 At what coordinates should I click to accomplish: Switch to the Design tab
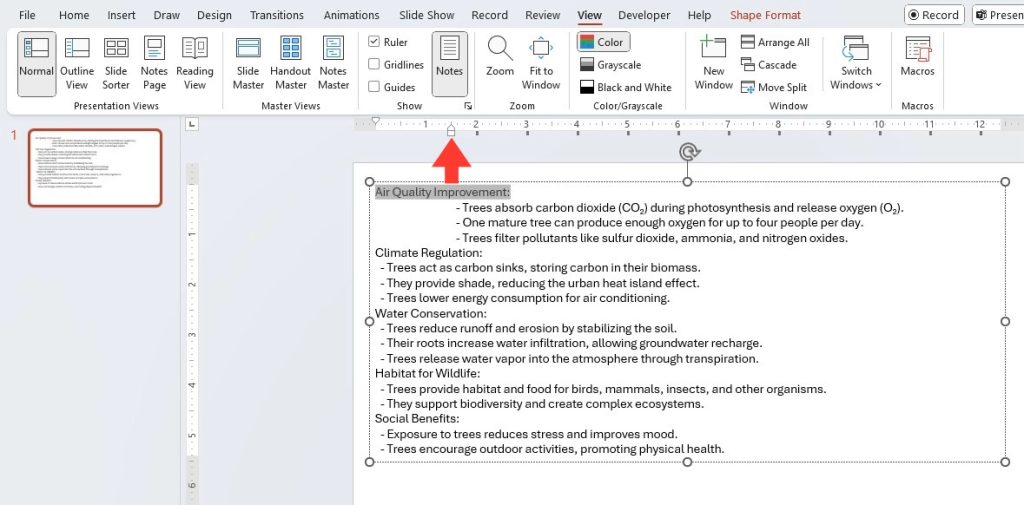point(214,15)
